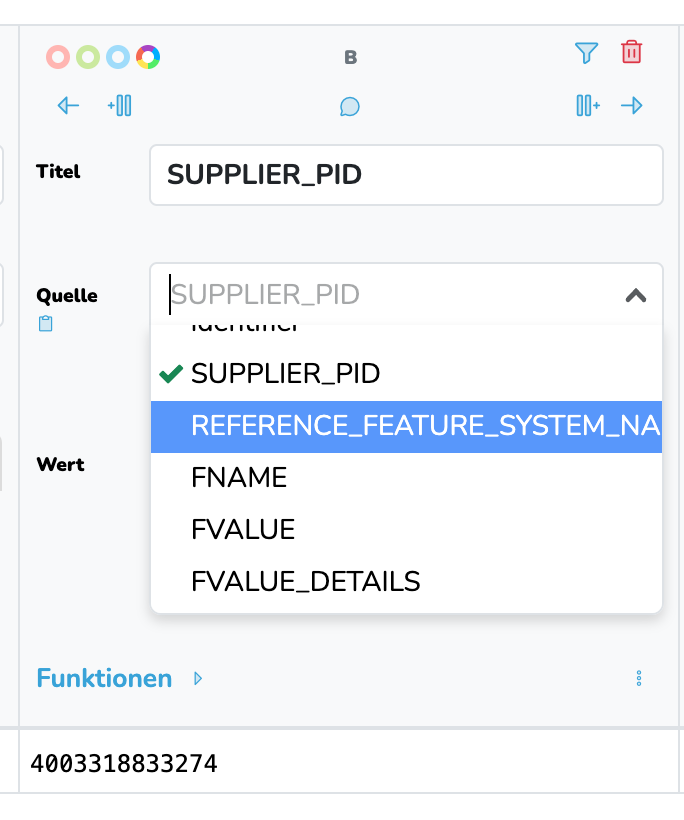Pick the blue color circle
The image size is (684, 820).
[118, 57]
